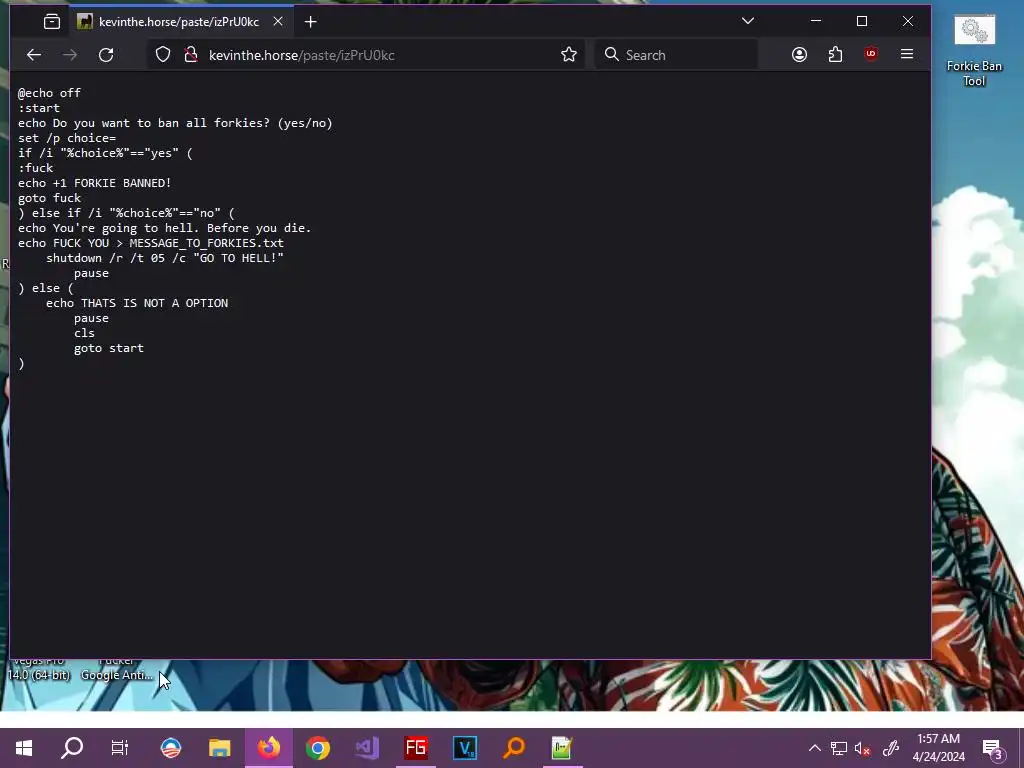Image resolution: width=1024 pixels, height=768 pixels.
Task: Open the network status tray icon
Action: (839, 748)
